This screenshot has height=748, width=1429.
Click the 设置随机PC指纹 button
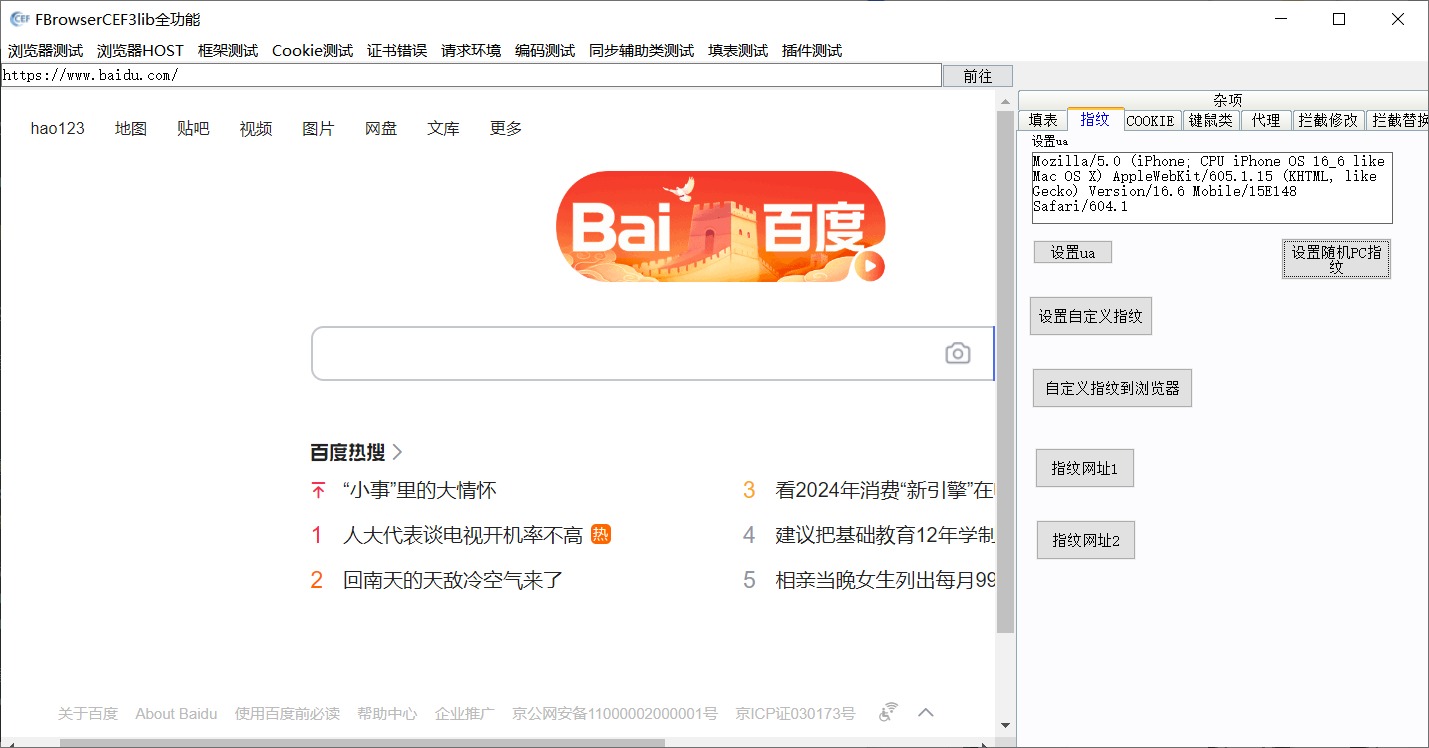pyautogui.click(x=1336, y=259)
